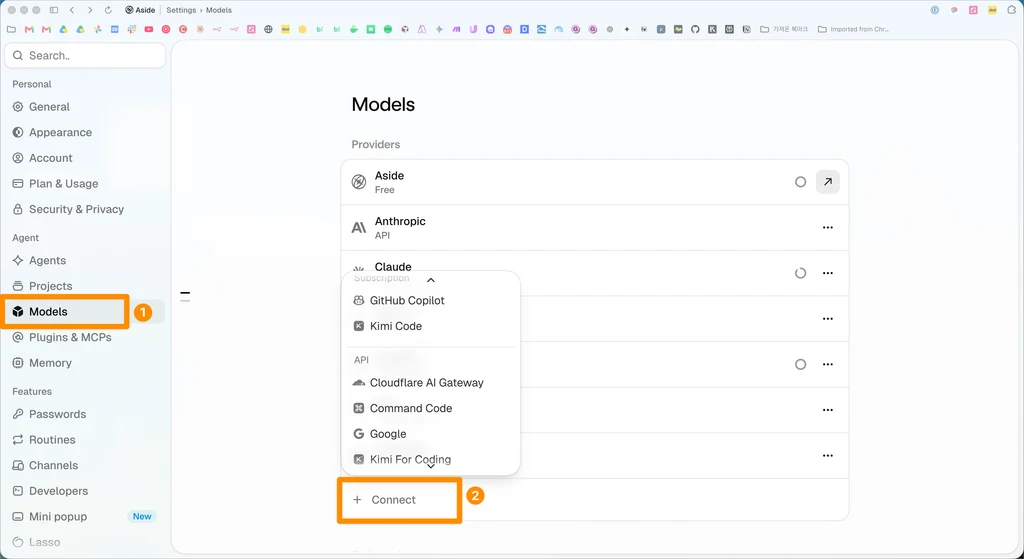The height and width of the screenshot is (559, 1024).
Task: Open the extensions puzzle icon
Action: [x=1012, y=10]
